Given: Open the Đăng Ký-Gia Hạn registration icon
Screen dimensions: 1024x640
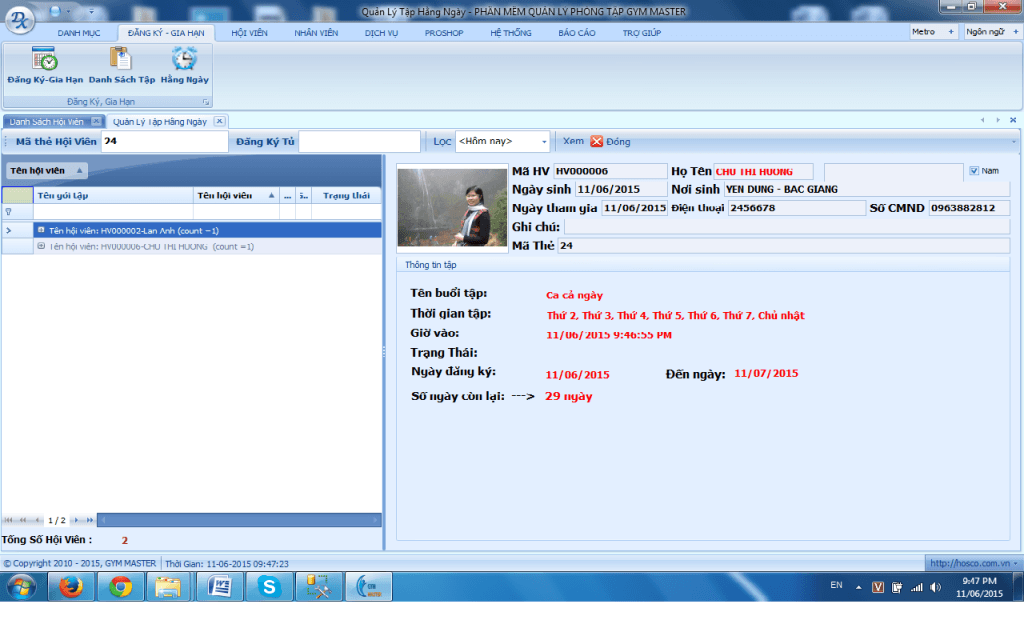Looking at the screenshot, I should click(44, 60).
